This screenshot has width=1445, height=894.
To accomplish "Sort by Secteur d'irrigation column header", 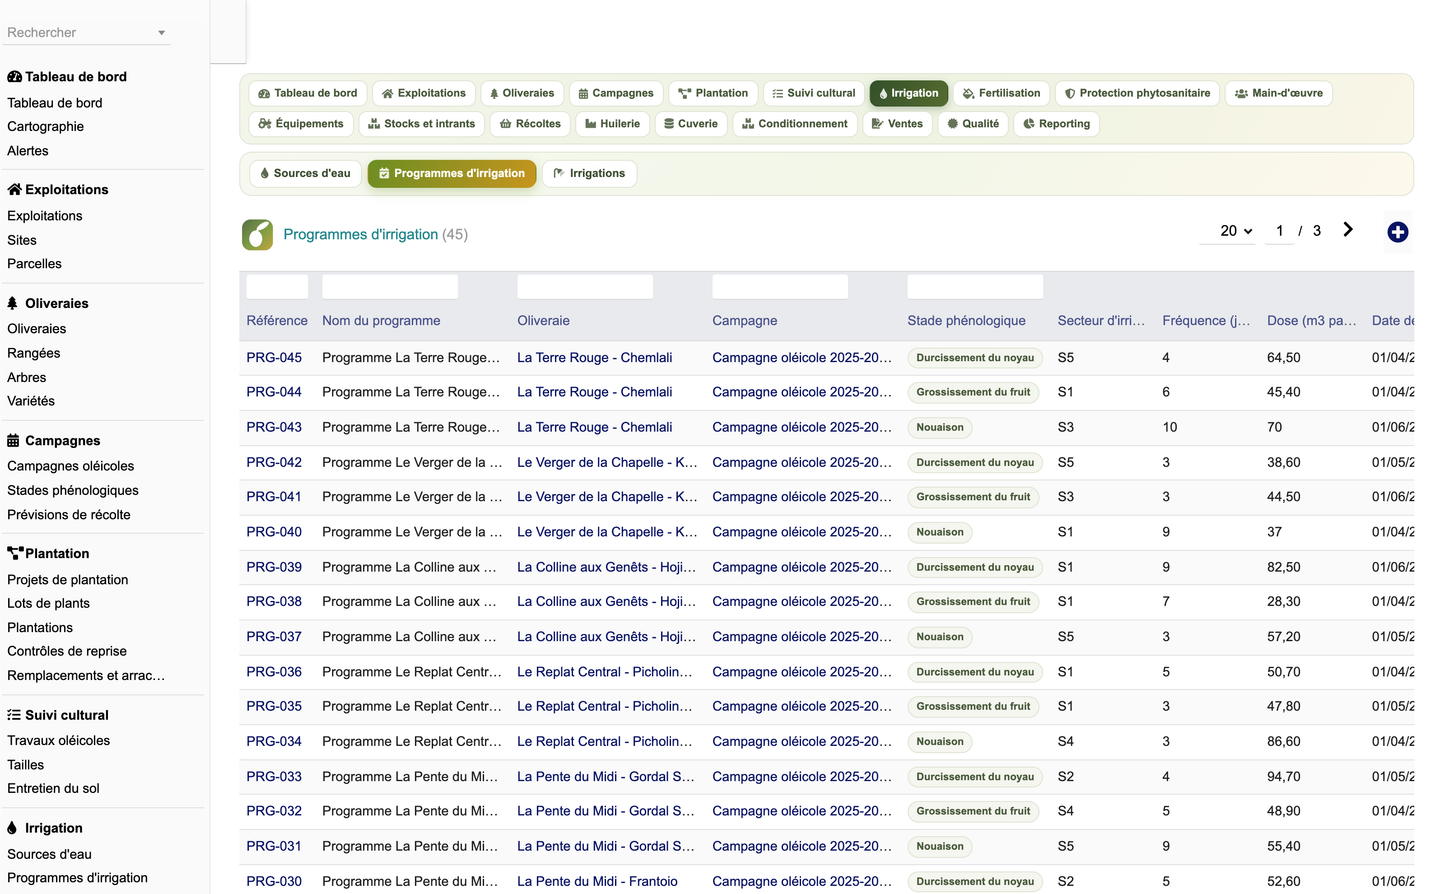I will tap(1101, 321).
